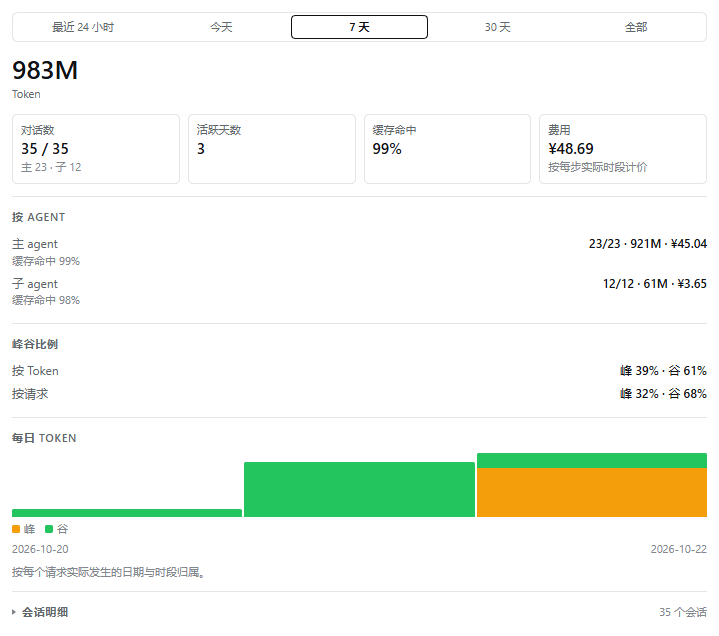
Task: Select the 主 agent row label
Action: 35,244
